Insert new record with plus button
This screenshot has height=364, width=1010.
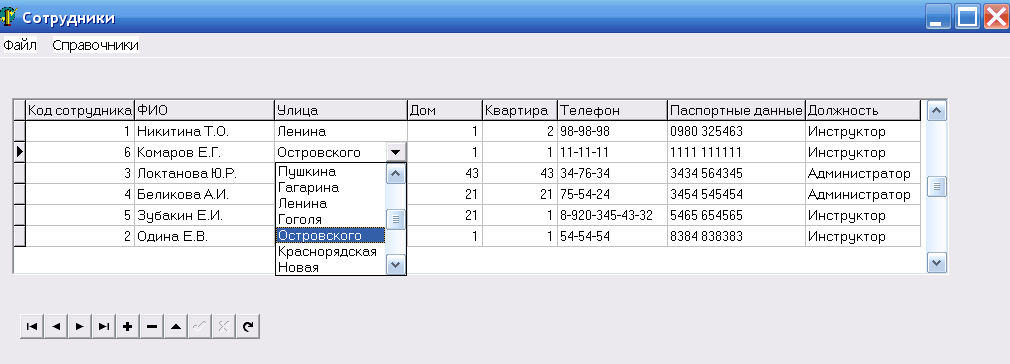coord(128,327)
